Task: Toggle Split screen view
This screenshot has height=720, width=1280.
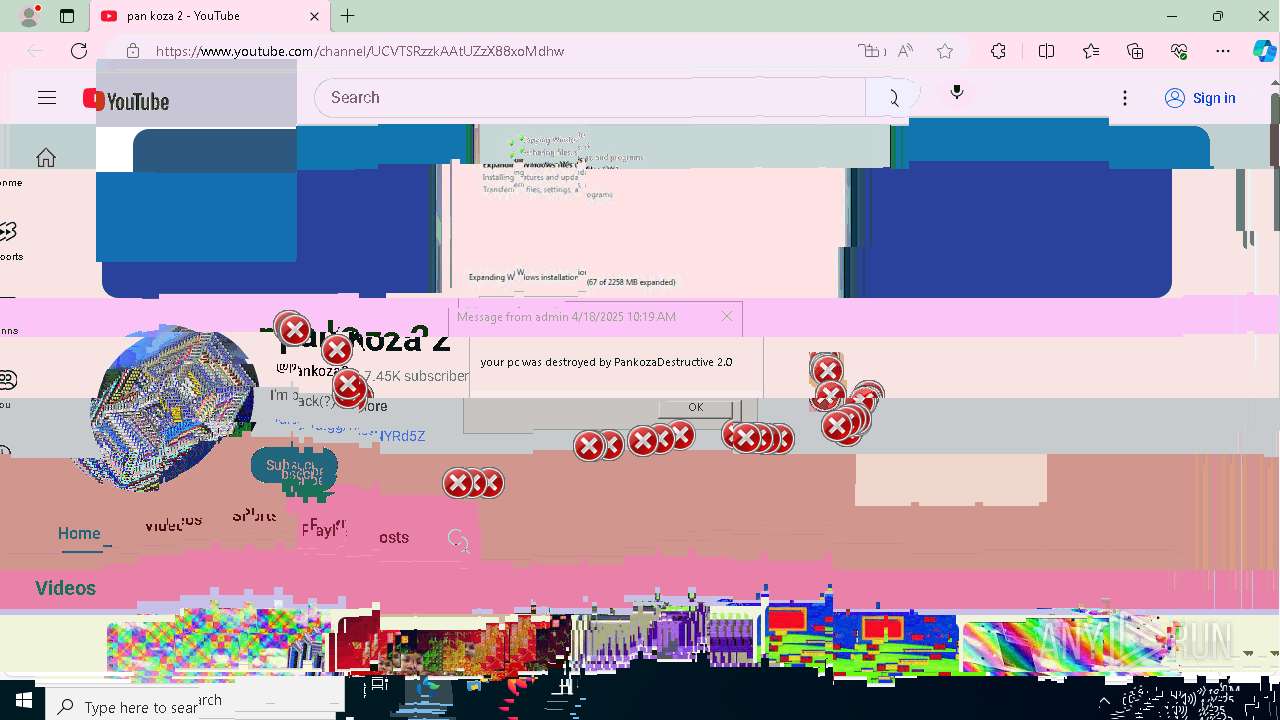Action: pos(1046,51)
